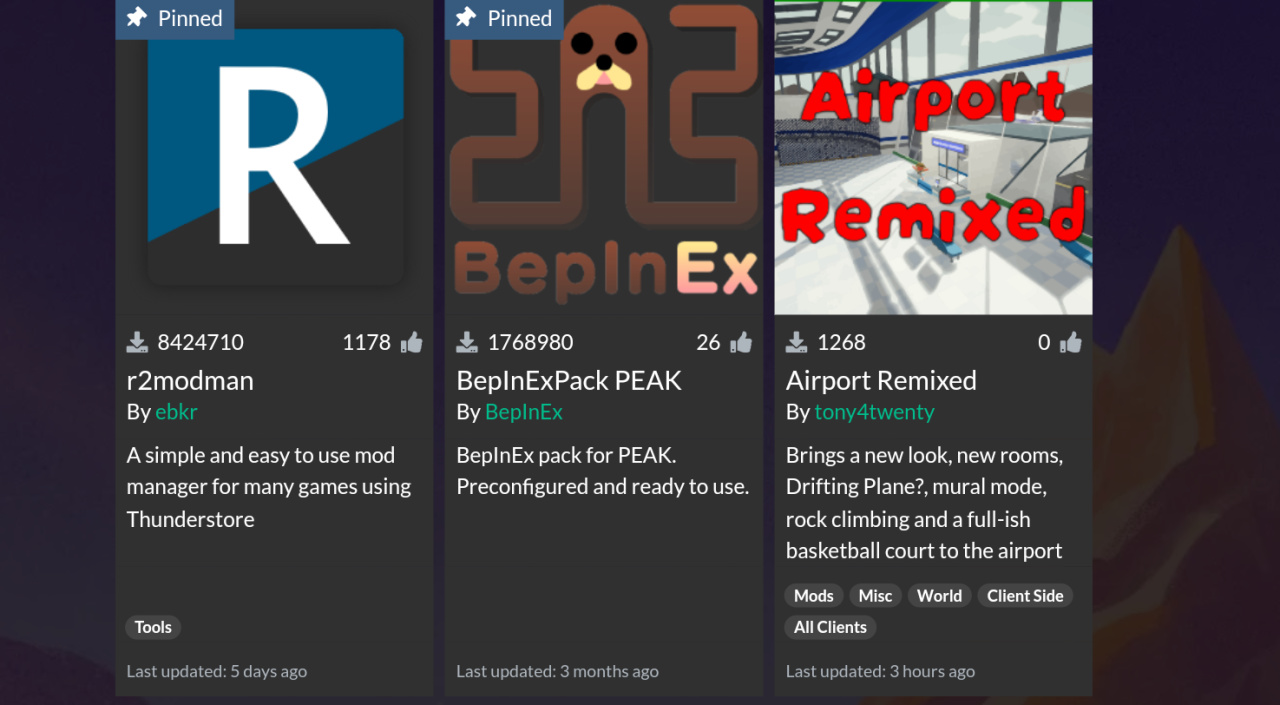Visit author ebkr's profile

point(177,411)
